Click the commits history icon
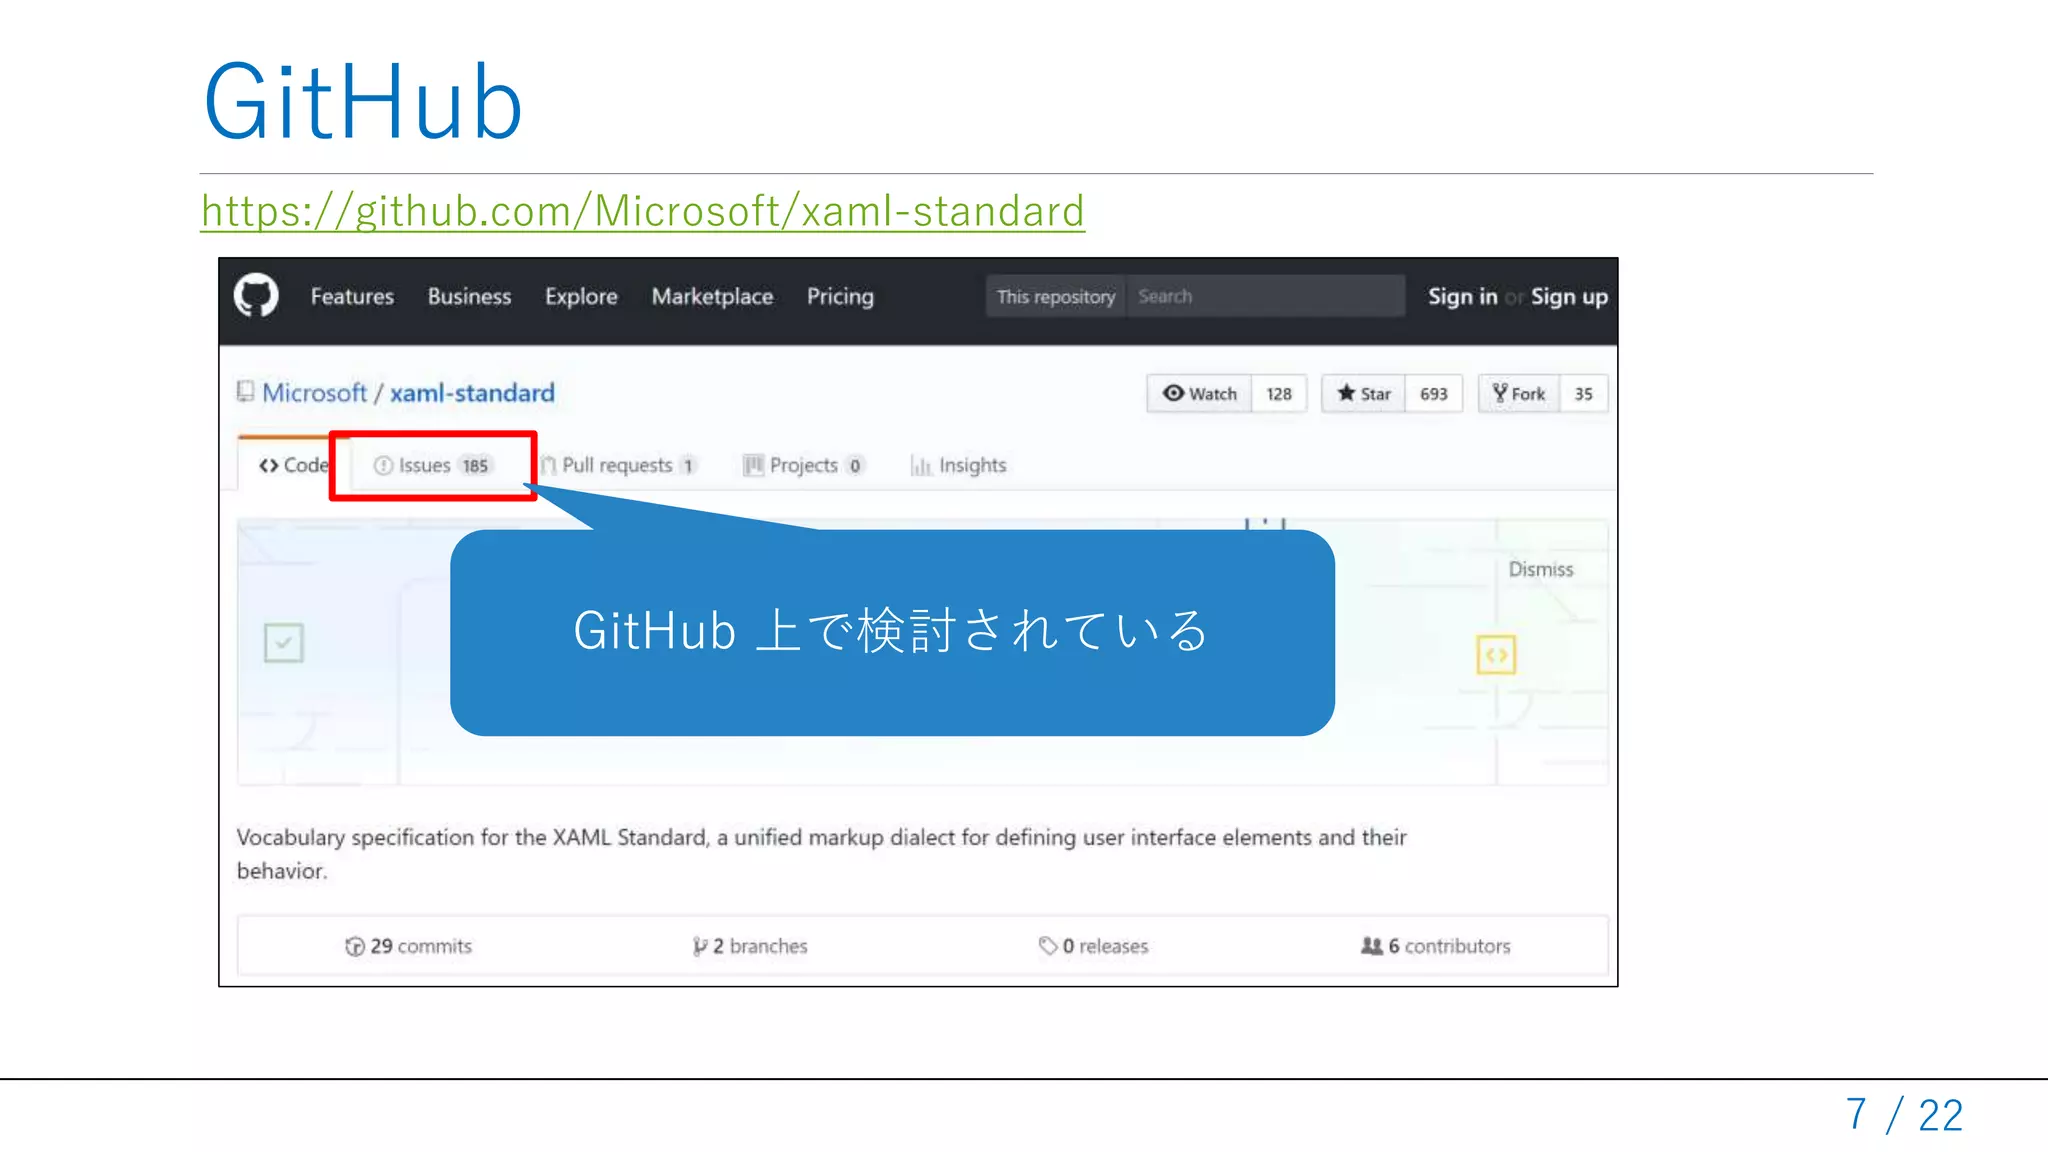The height and width of the screenshot is (1152, 2048). 355,946
